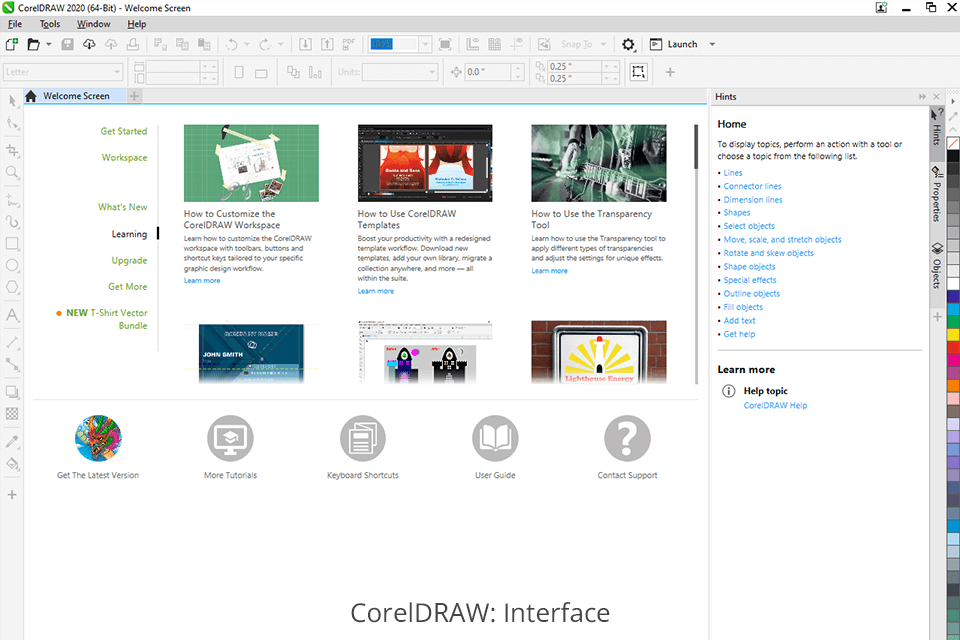
Task: Open the Fill objects hint topic
Action: (743, 307)
